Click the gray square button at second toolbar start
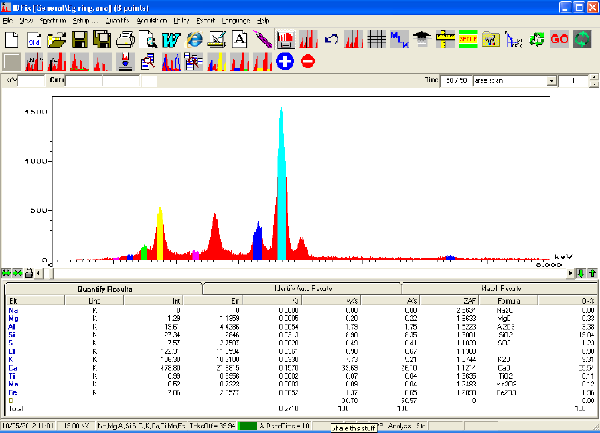This screenshot has height=433, width=600. 11,62
